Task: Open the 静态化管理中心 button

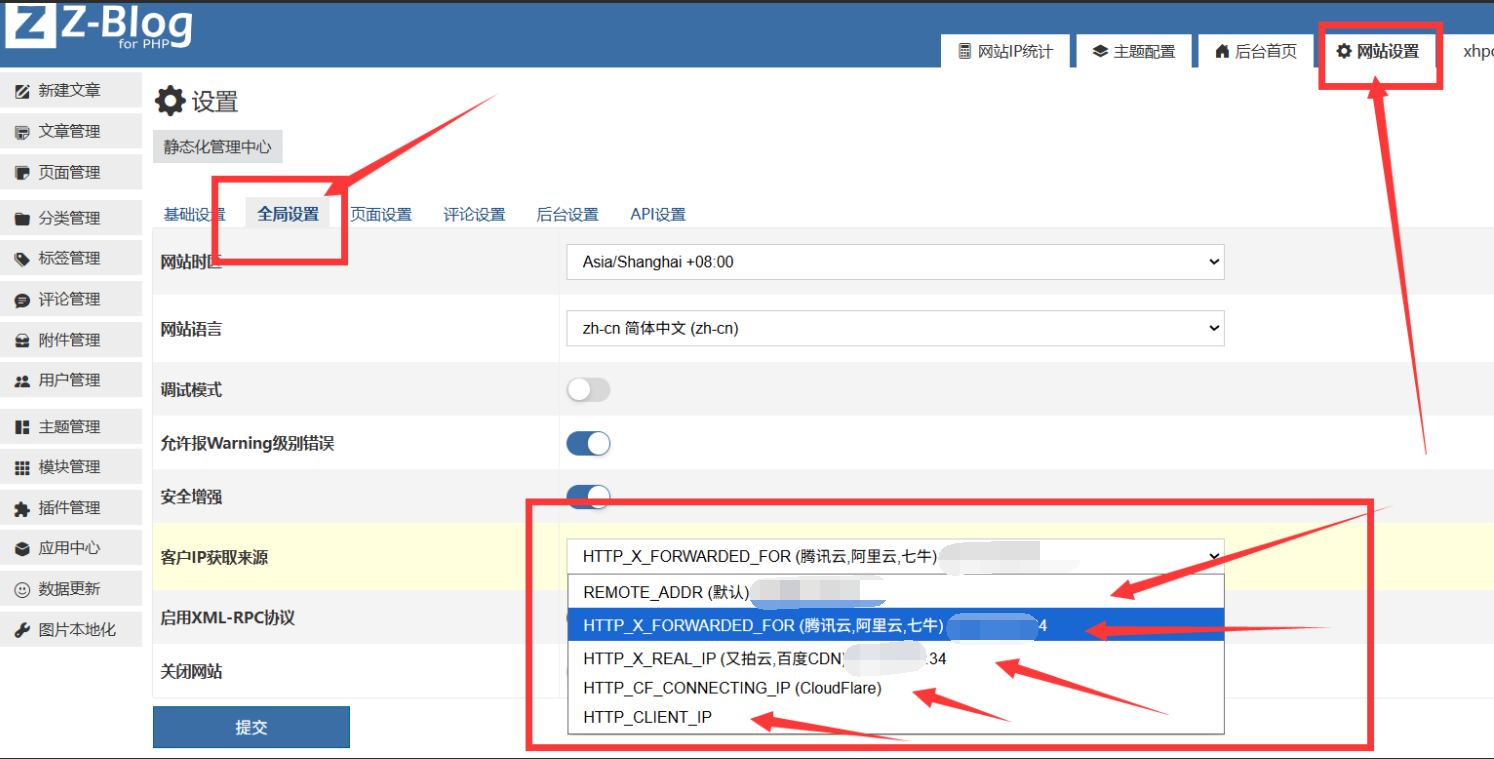Action: coord(218,146)
